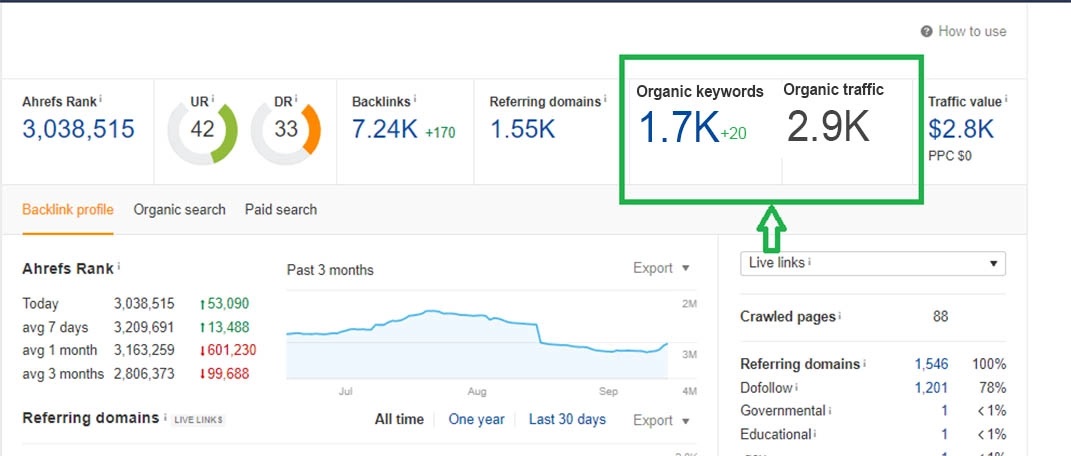
Task: Open the 1,546 referring domains link
Action: point(930,364)
